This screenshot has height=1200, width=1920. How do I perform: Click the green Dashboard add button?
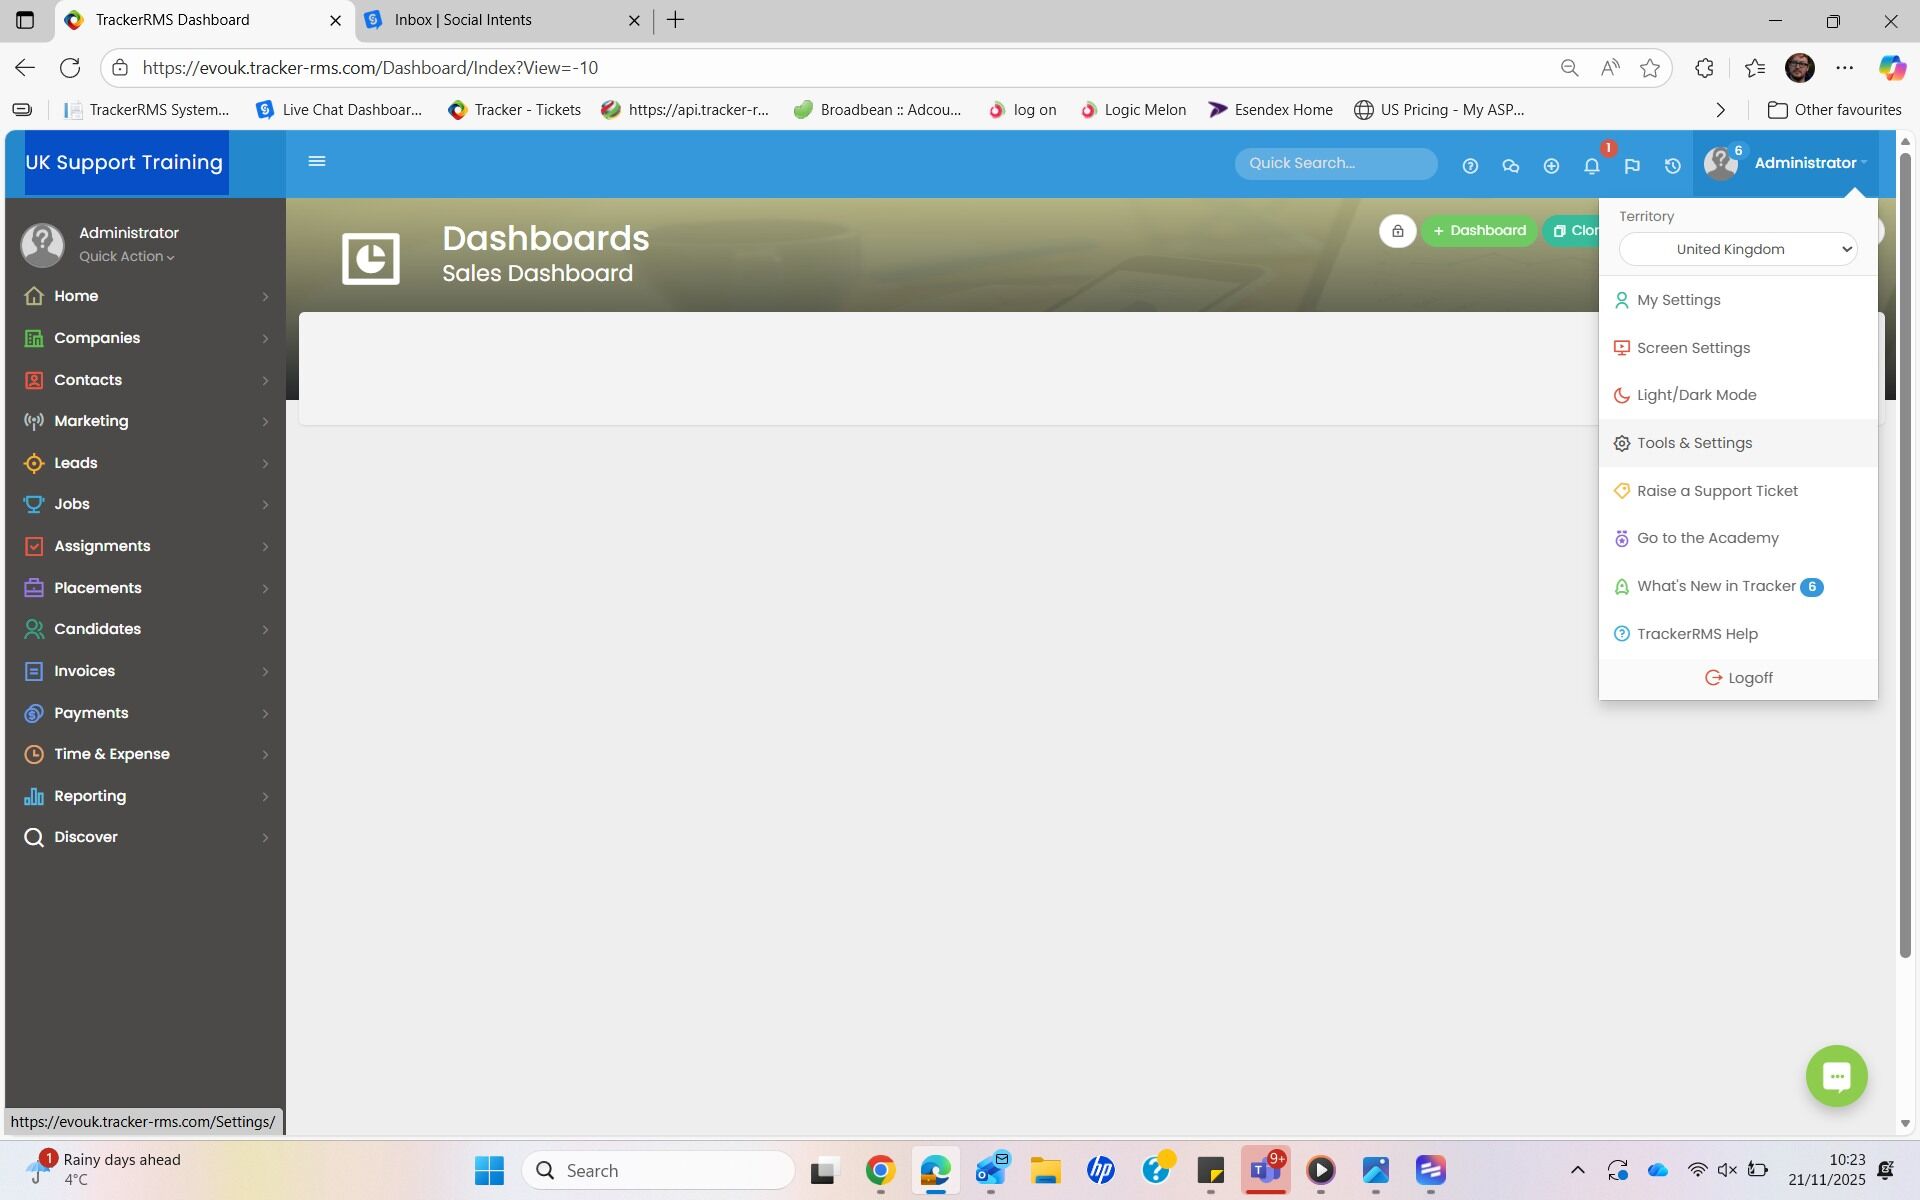click(x=1479, y=231)
